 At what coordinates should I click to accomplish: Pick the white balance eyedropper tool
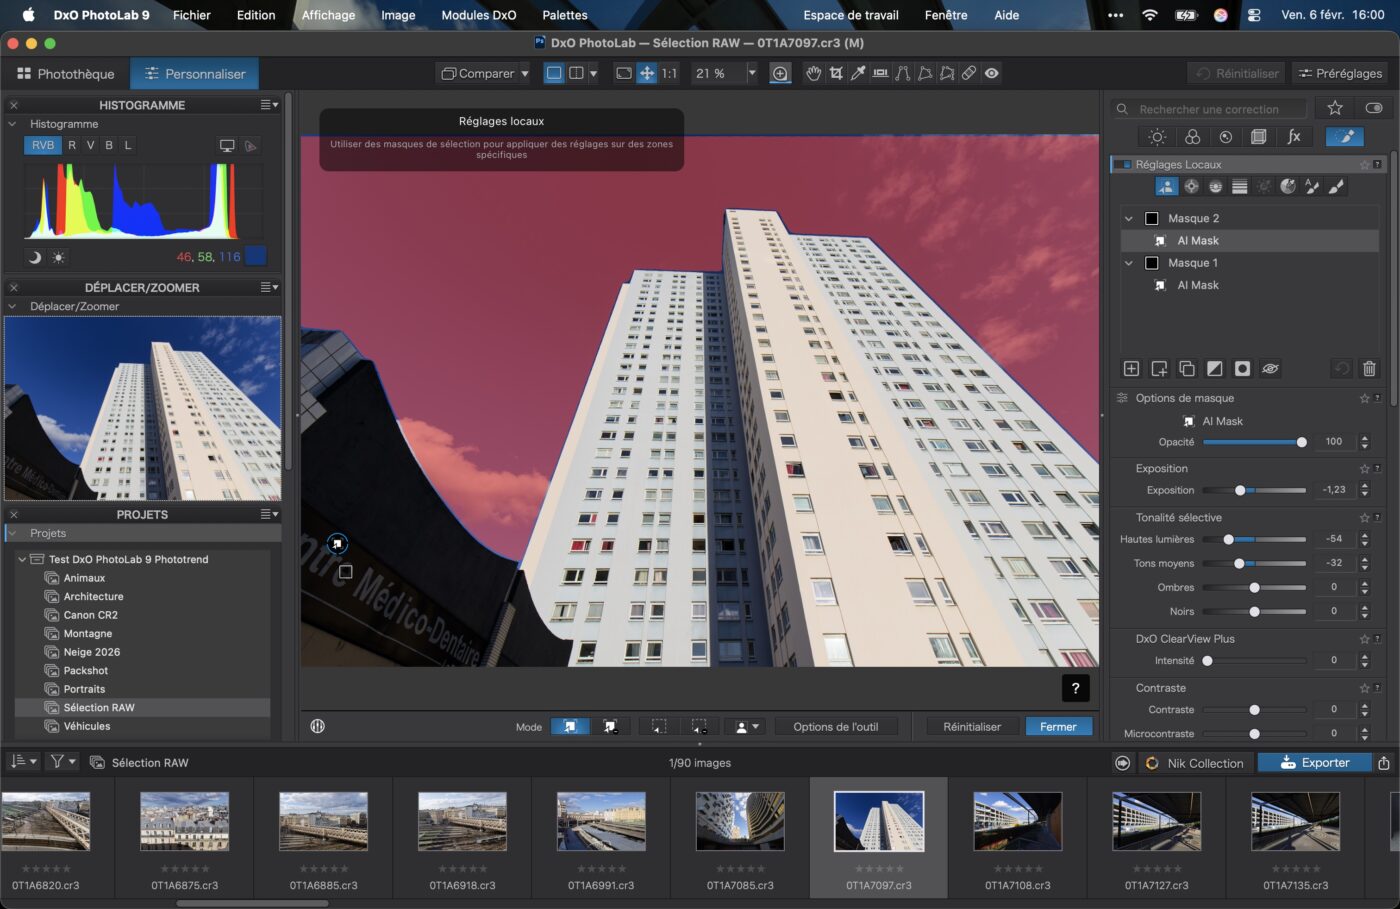click(858, 73)
